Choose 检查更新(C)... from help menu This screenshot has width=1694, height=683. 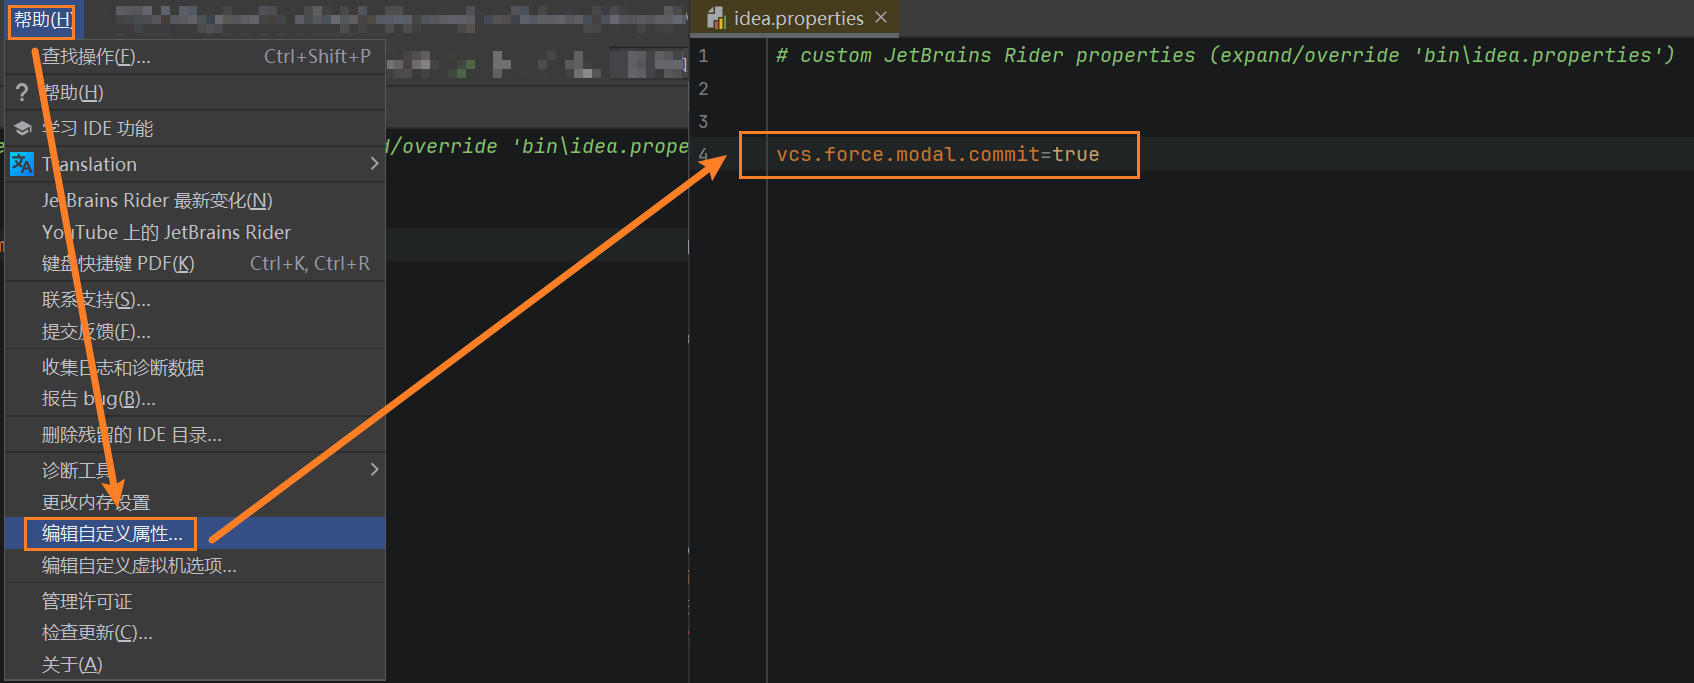pyautogui.click(x=97, y=633)
